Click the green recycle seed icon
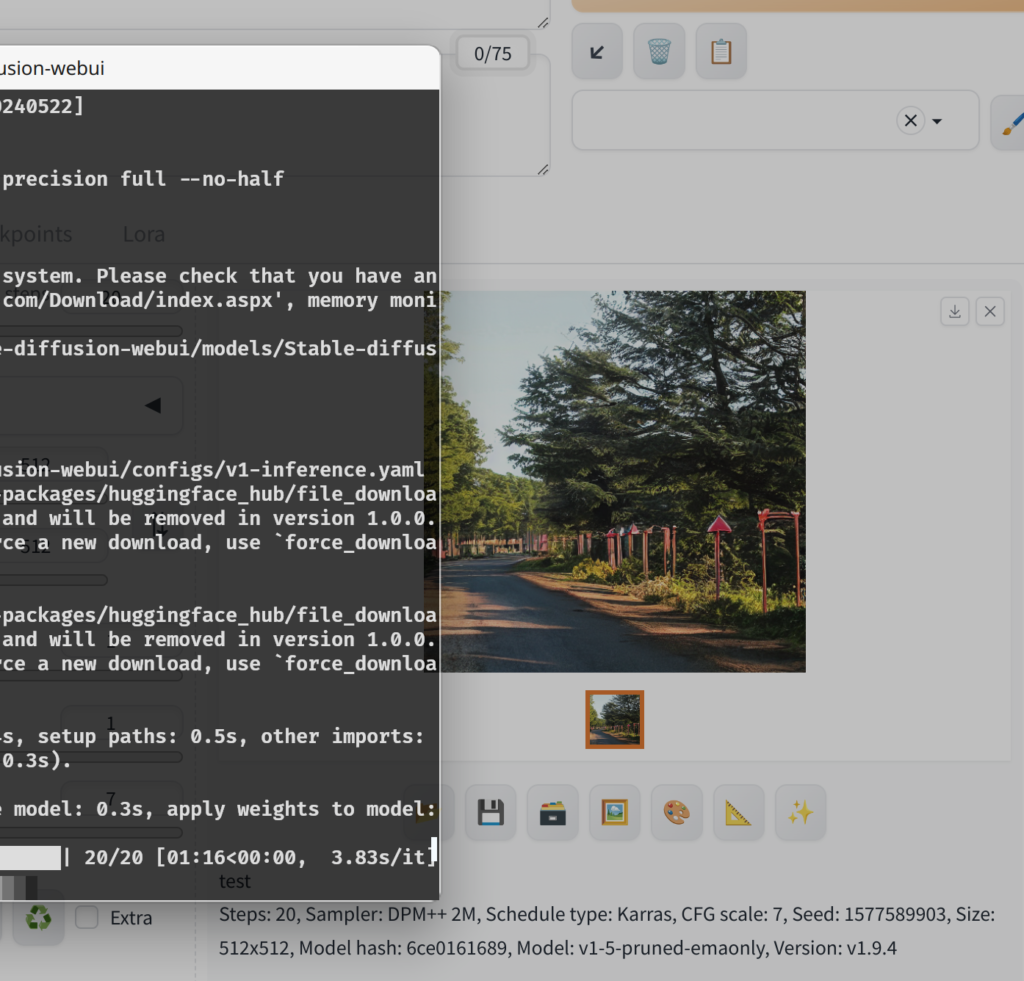The image size is (1024, 981). 39,918
